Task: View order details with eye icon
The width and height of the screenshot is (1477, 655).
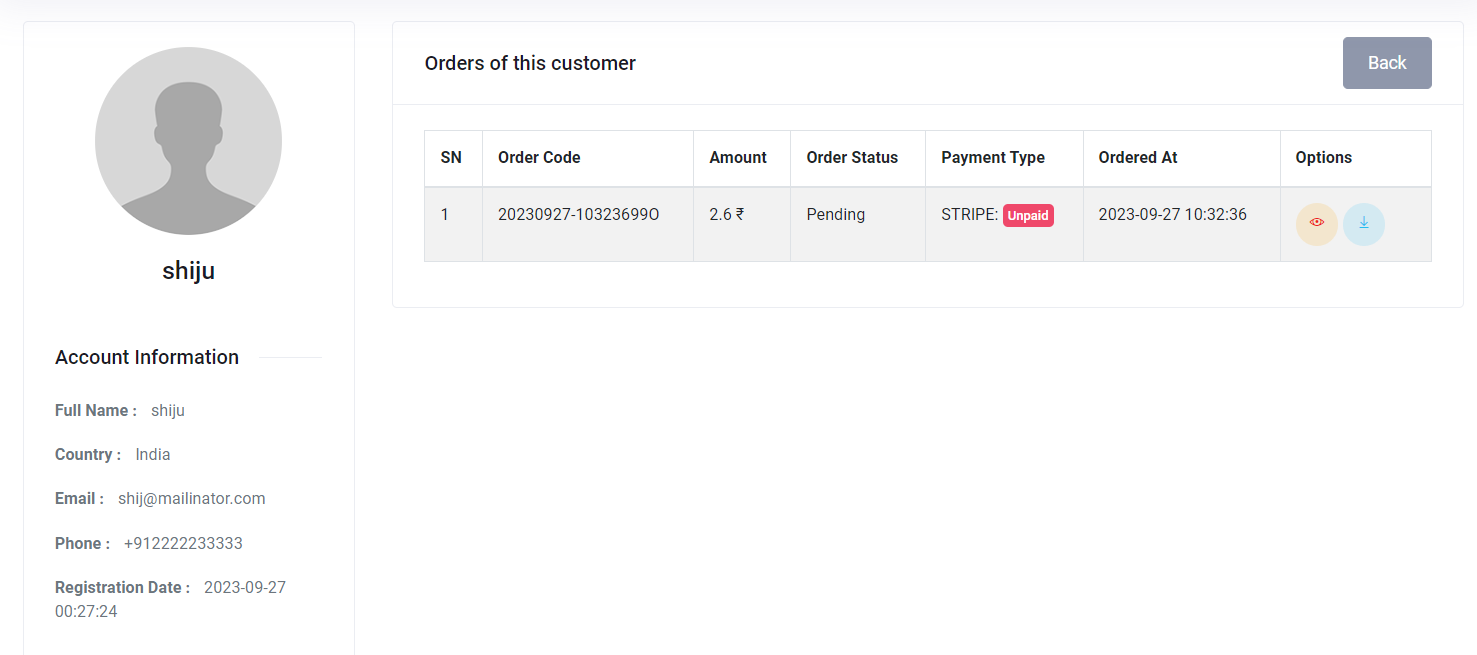Action: 1316,223
